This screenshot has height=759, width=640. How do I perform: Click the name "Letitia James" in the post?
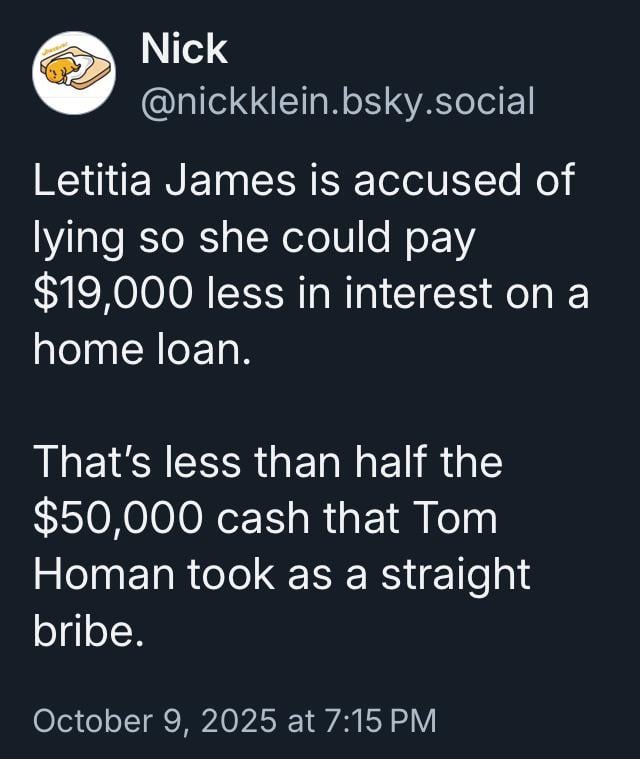(165, 181)
